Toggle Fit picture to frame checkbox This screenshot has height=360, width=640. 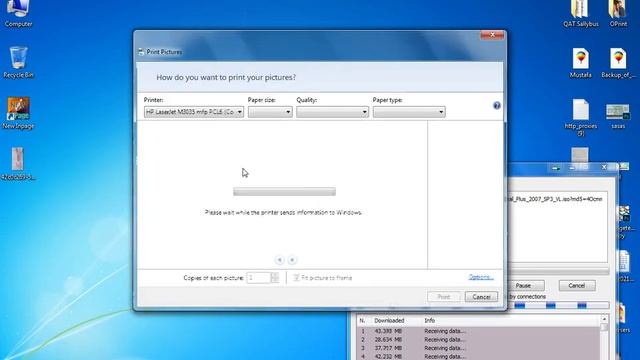tap(296, 278)
